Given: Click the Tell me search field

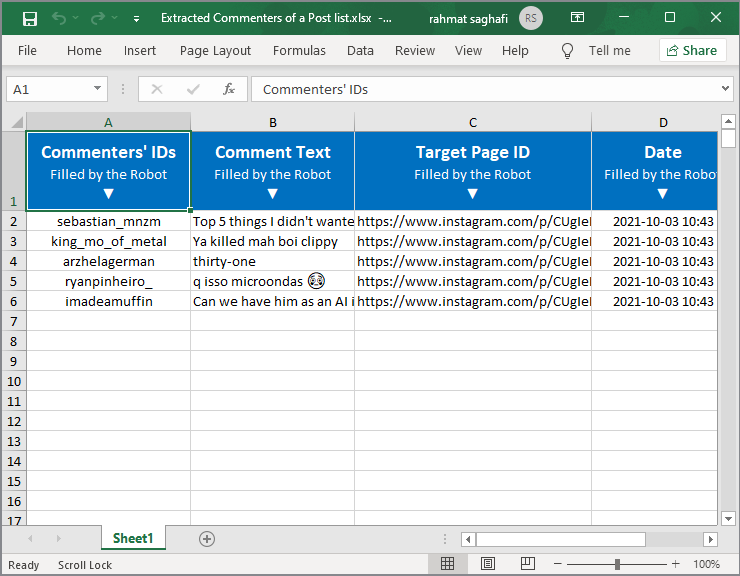Looking at the screenshot, I should [609, 51].
